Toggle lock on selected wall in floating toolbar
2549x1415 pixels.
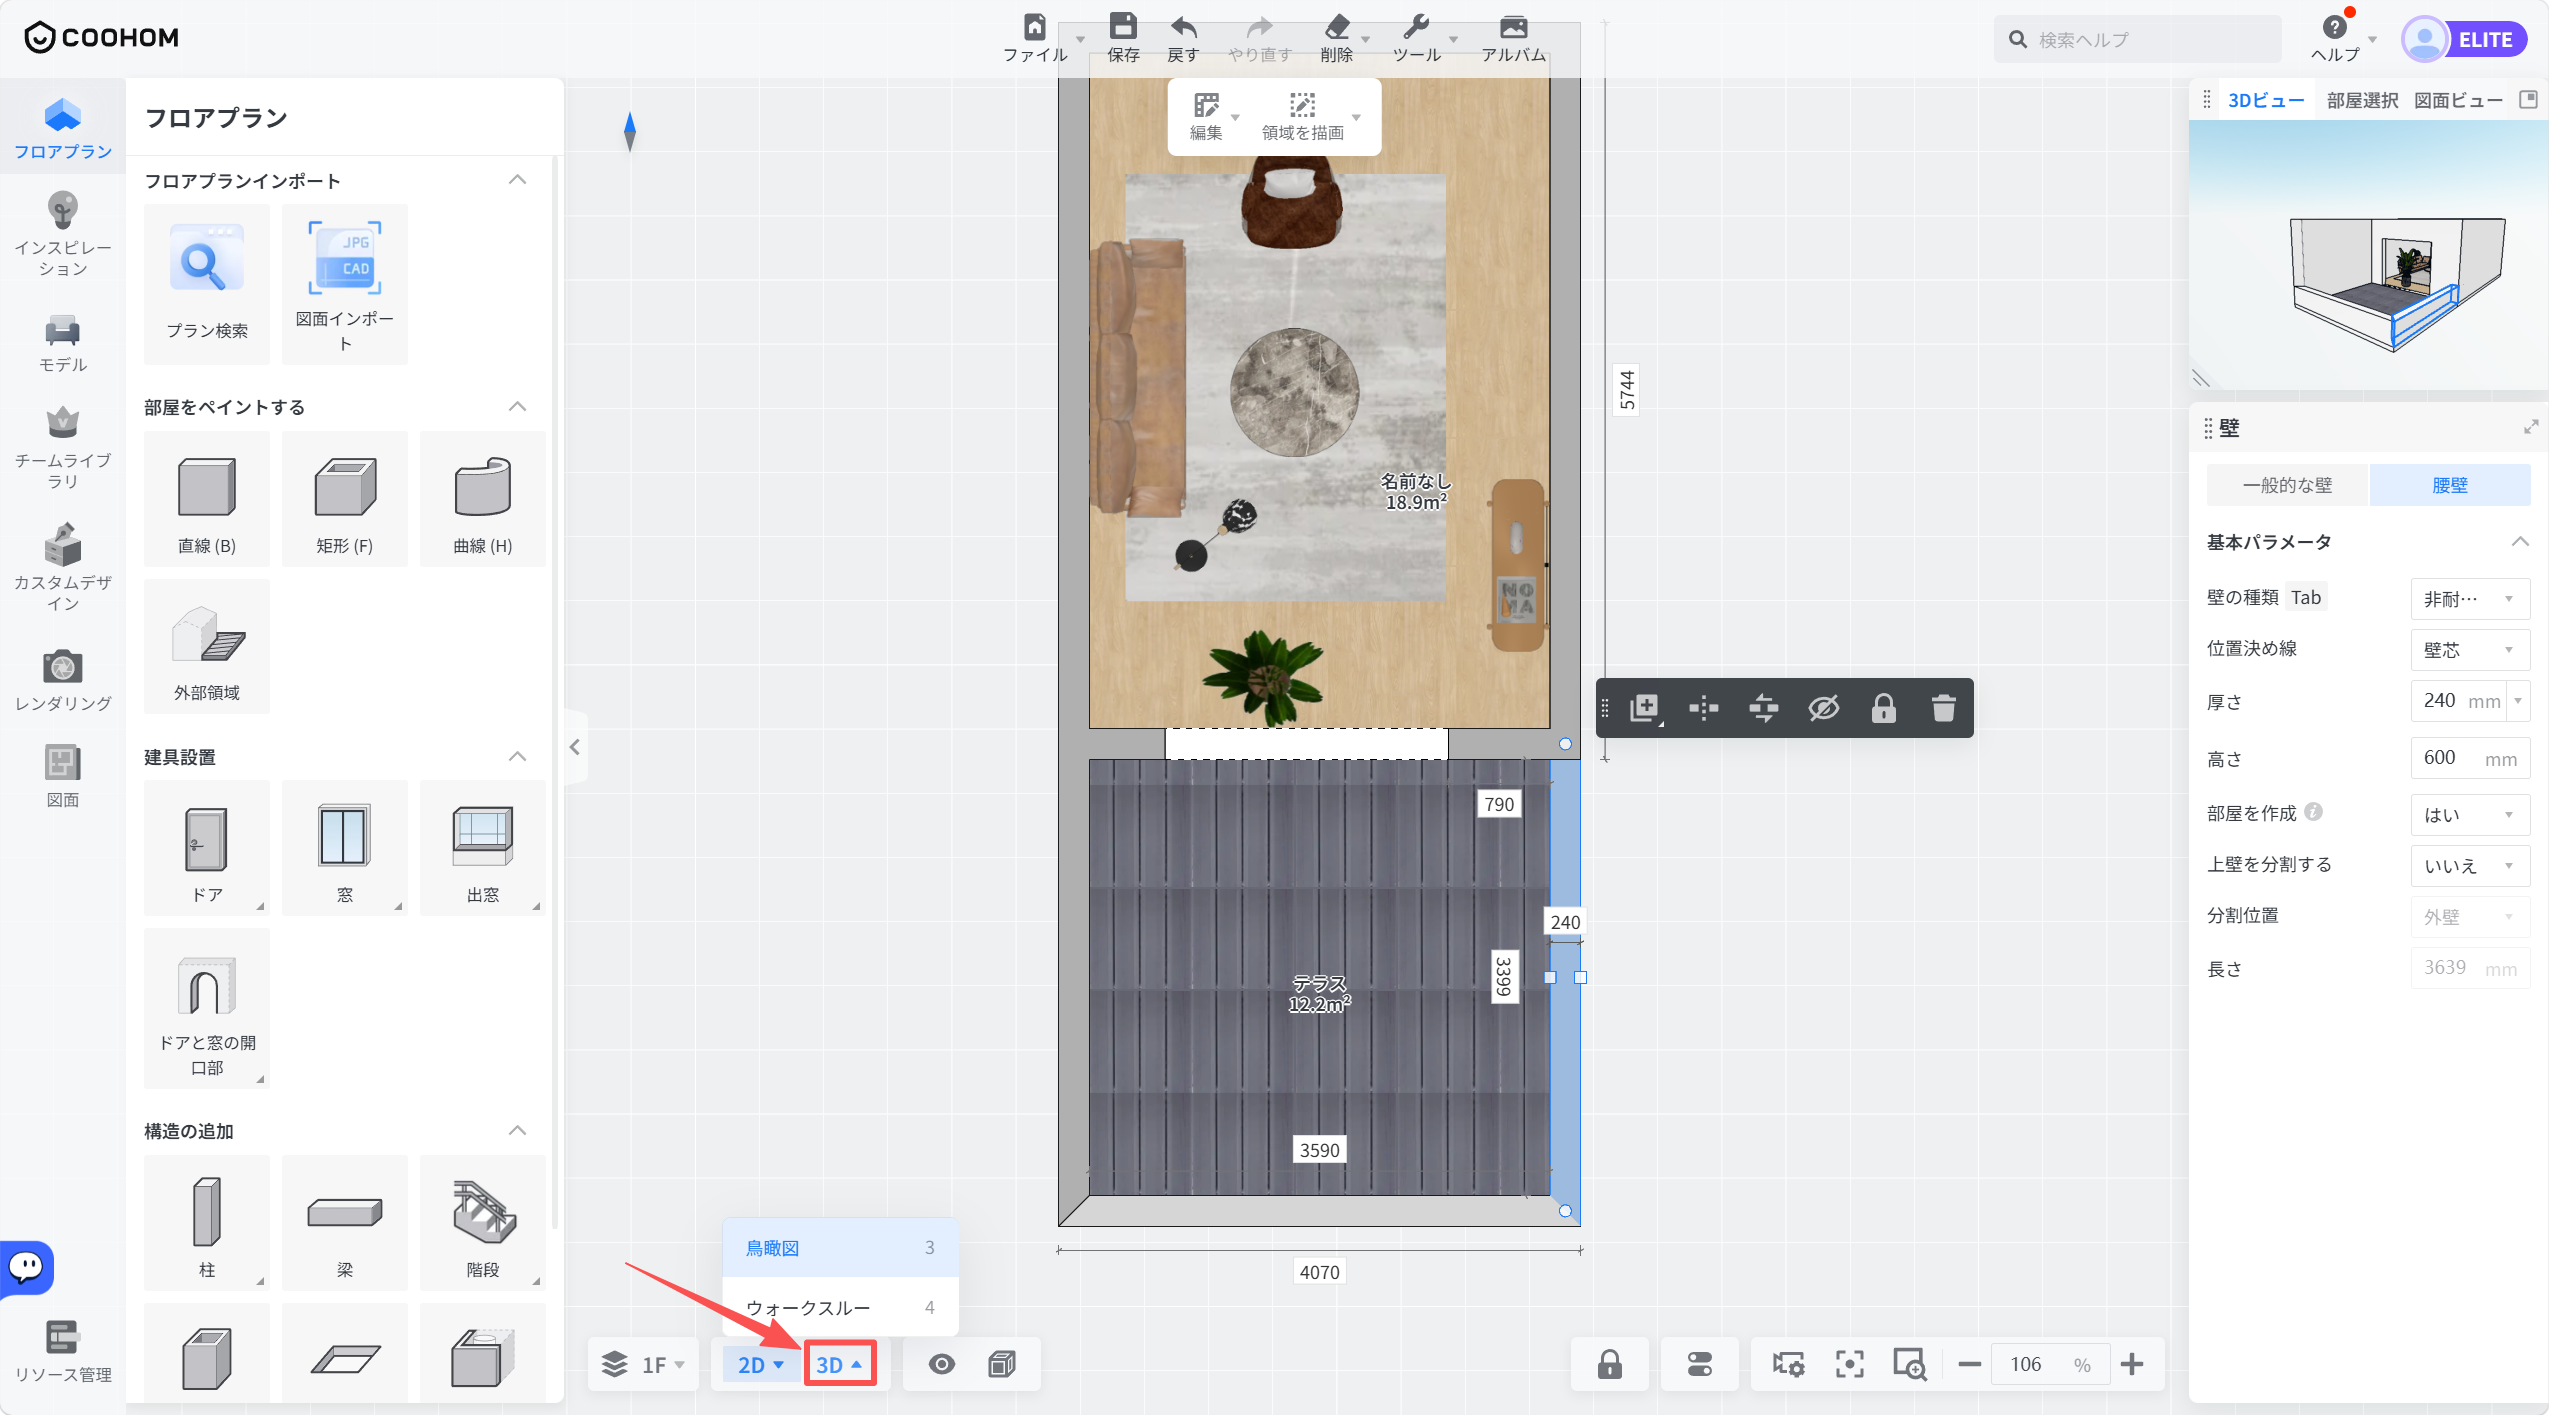(x=1883, y=708)
